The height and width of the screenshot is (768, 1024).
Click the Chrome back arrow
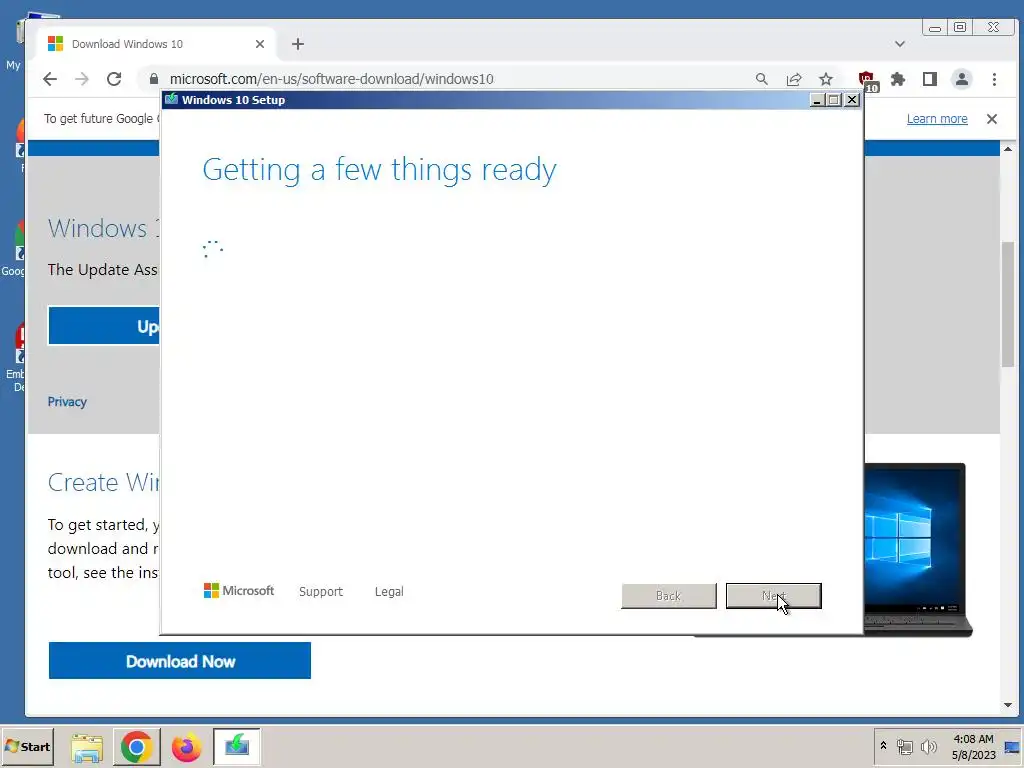pyautogui.click(x=50, y=79)
